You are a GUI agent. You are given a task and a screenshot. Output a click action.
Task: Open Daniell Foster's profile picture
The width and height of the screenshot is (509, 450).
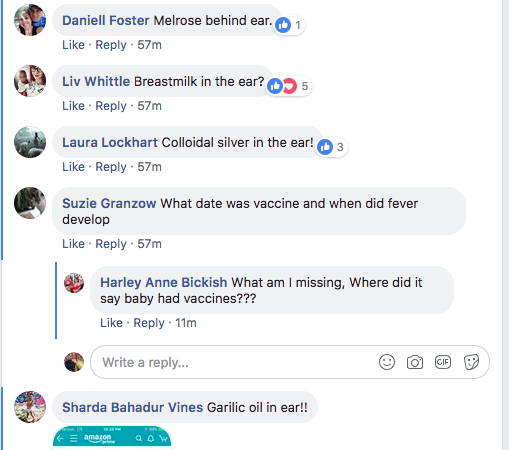(x=30, y=20)
